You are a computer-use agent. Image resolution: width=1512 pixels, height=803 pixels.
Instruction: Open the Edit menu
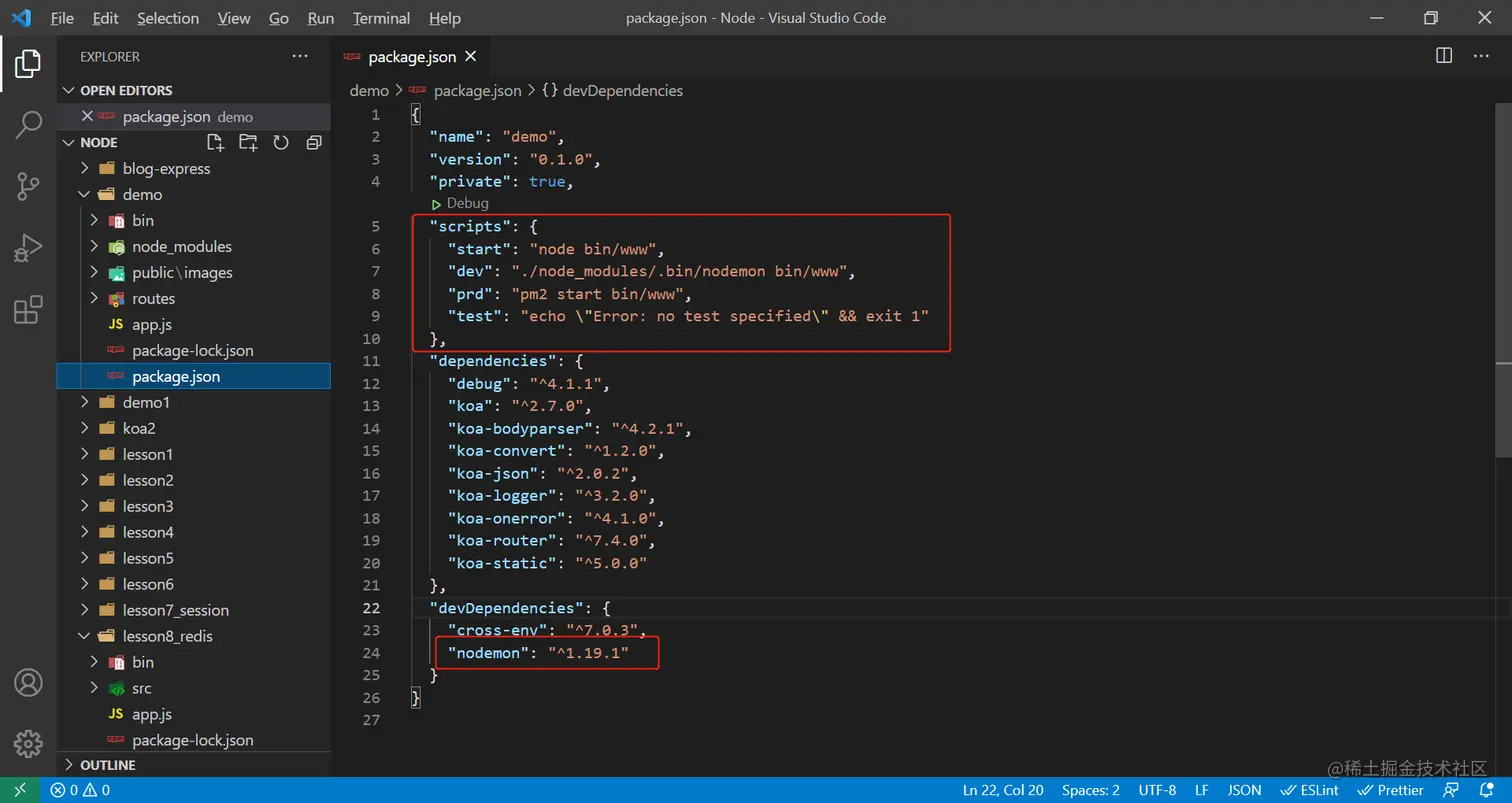coord(105,18)
